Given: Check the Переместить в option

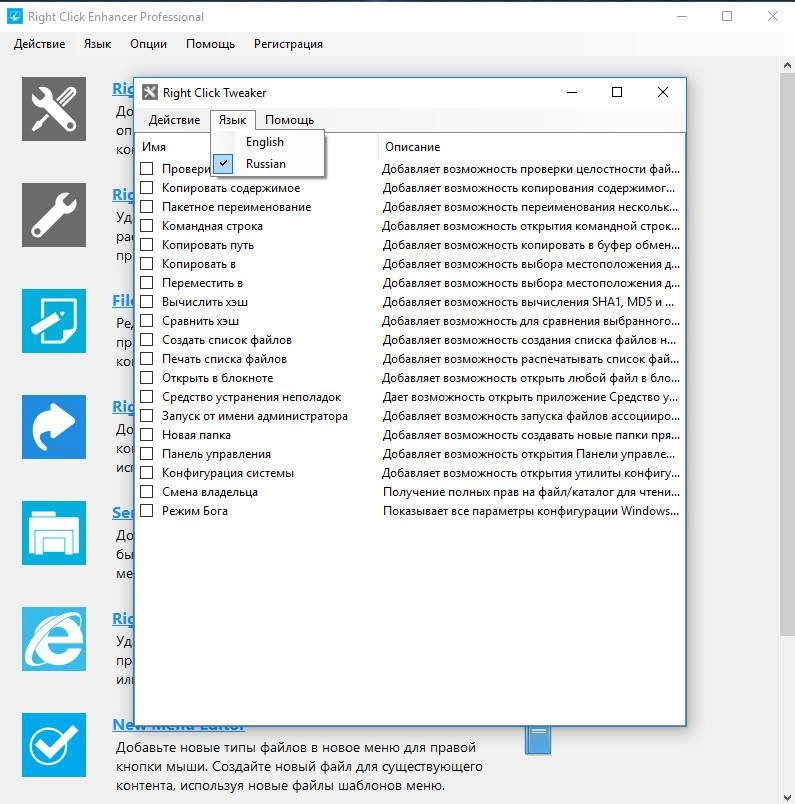Looking at the screenshot, I should [x=147, y=283].
